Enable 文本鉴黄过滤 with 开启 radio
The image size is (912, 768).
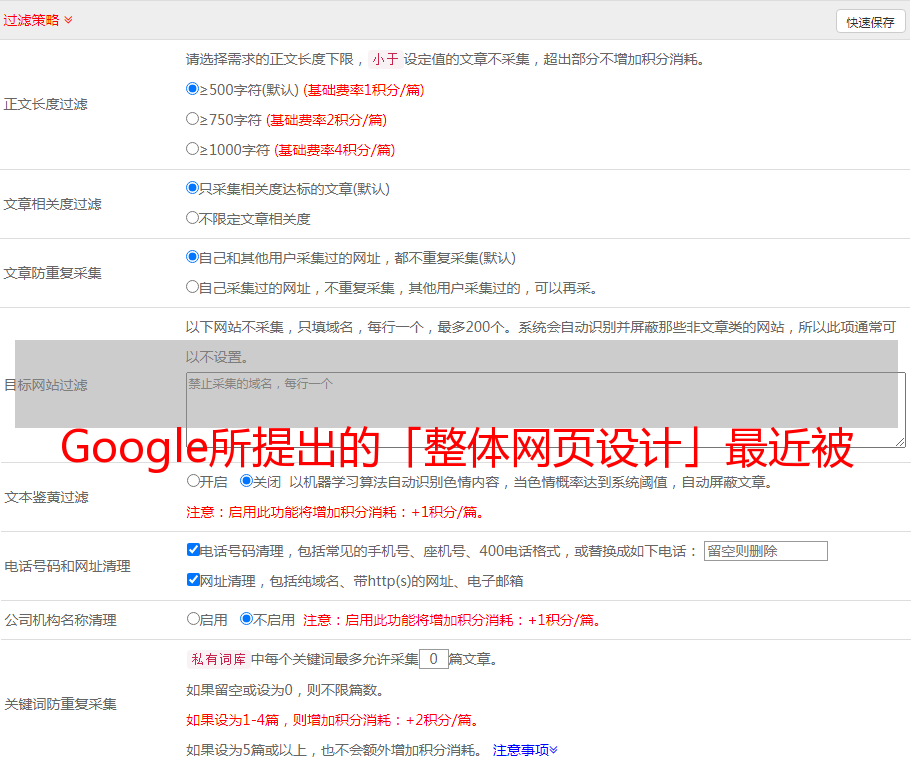[193, 481]
